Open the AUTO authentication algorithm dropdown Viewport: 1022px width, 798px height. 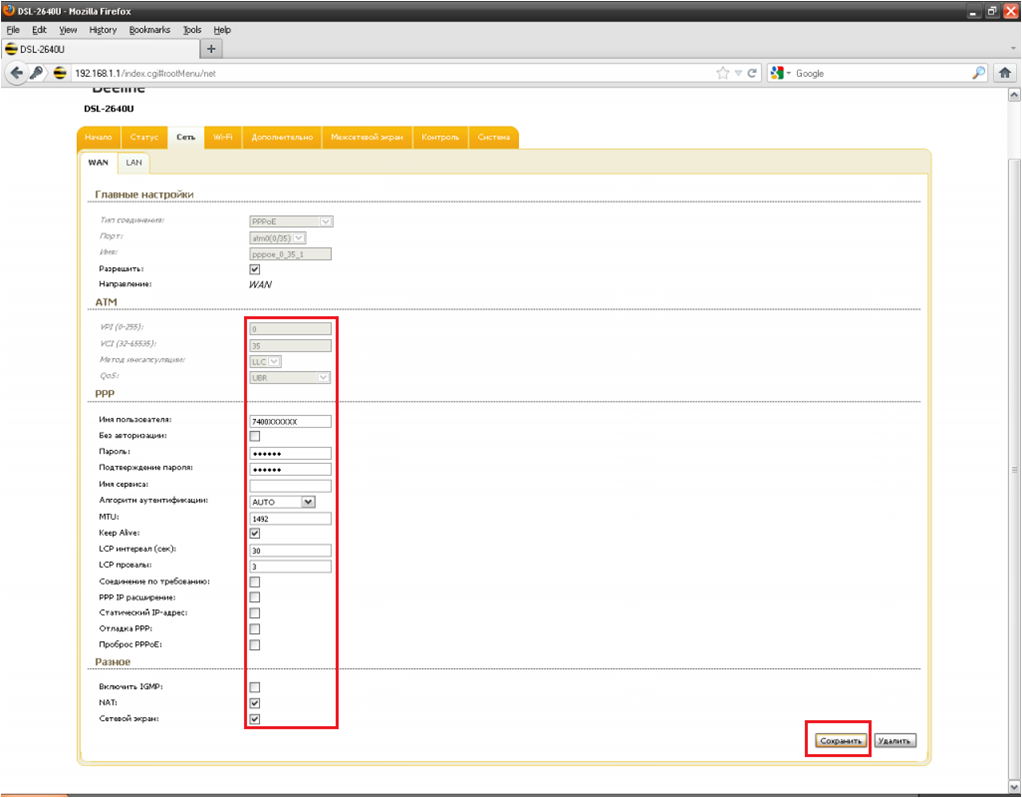pyautogui.click(x=282, y=502)
